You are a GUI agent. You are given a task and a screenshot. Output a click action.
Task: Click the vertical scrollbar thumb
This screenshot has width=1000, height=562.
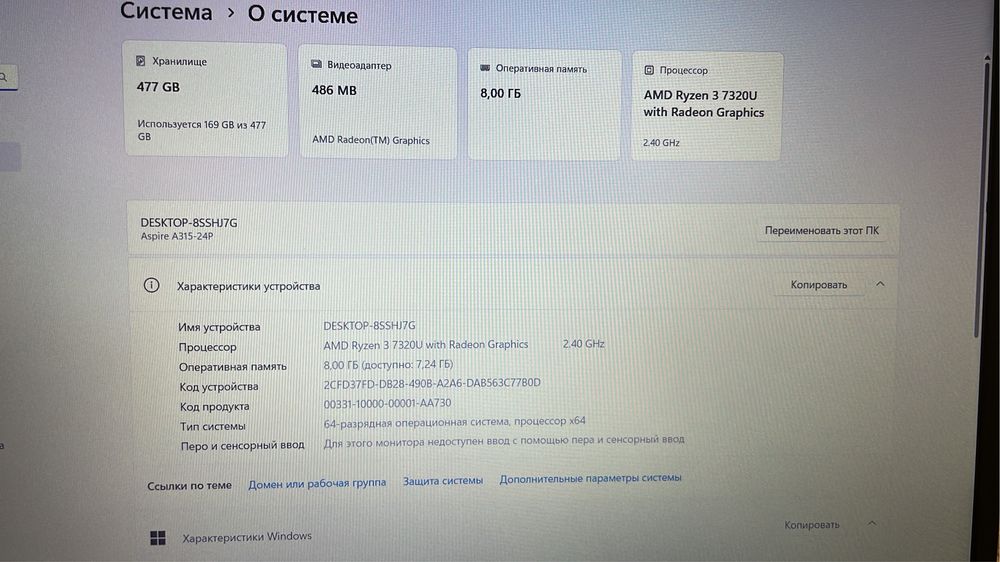click(x=981, y=198)
